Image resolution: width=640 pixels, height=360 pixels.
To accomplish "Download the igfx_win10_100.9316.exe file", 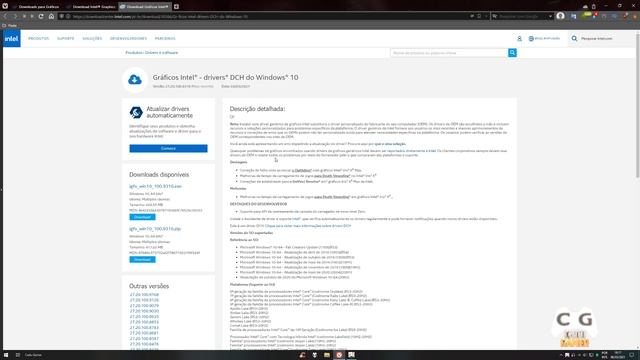I will click(x=142, y=217).
